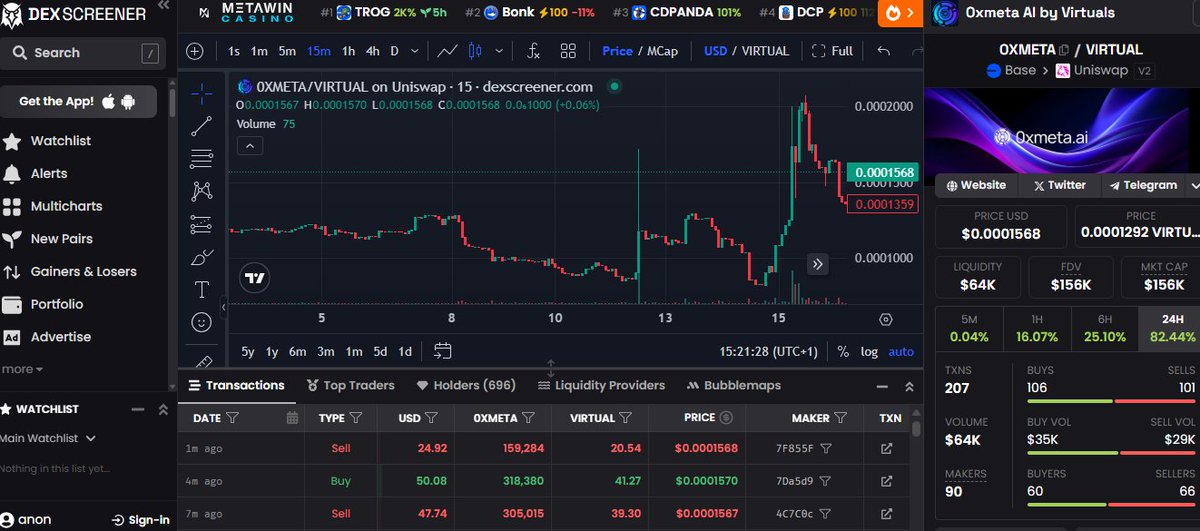Expand the transactions panel upward

click(909, 386)
